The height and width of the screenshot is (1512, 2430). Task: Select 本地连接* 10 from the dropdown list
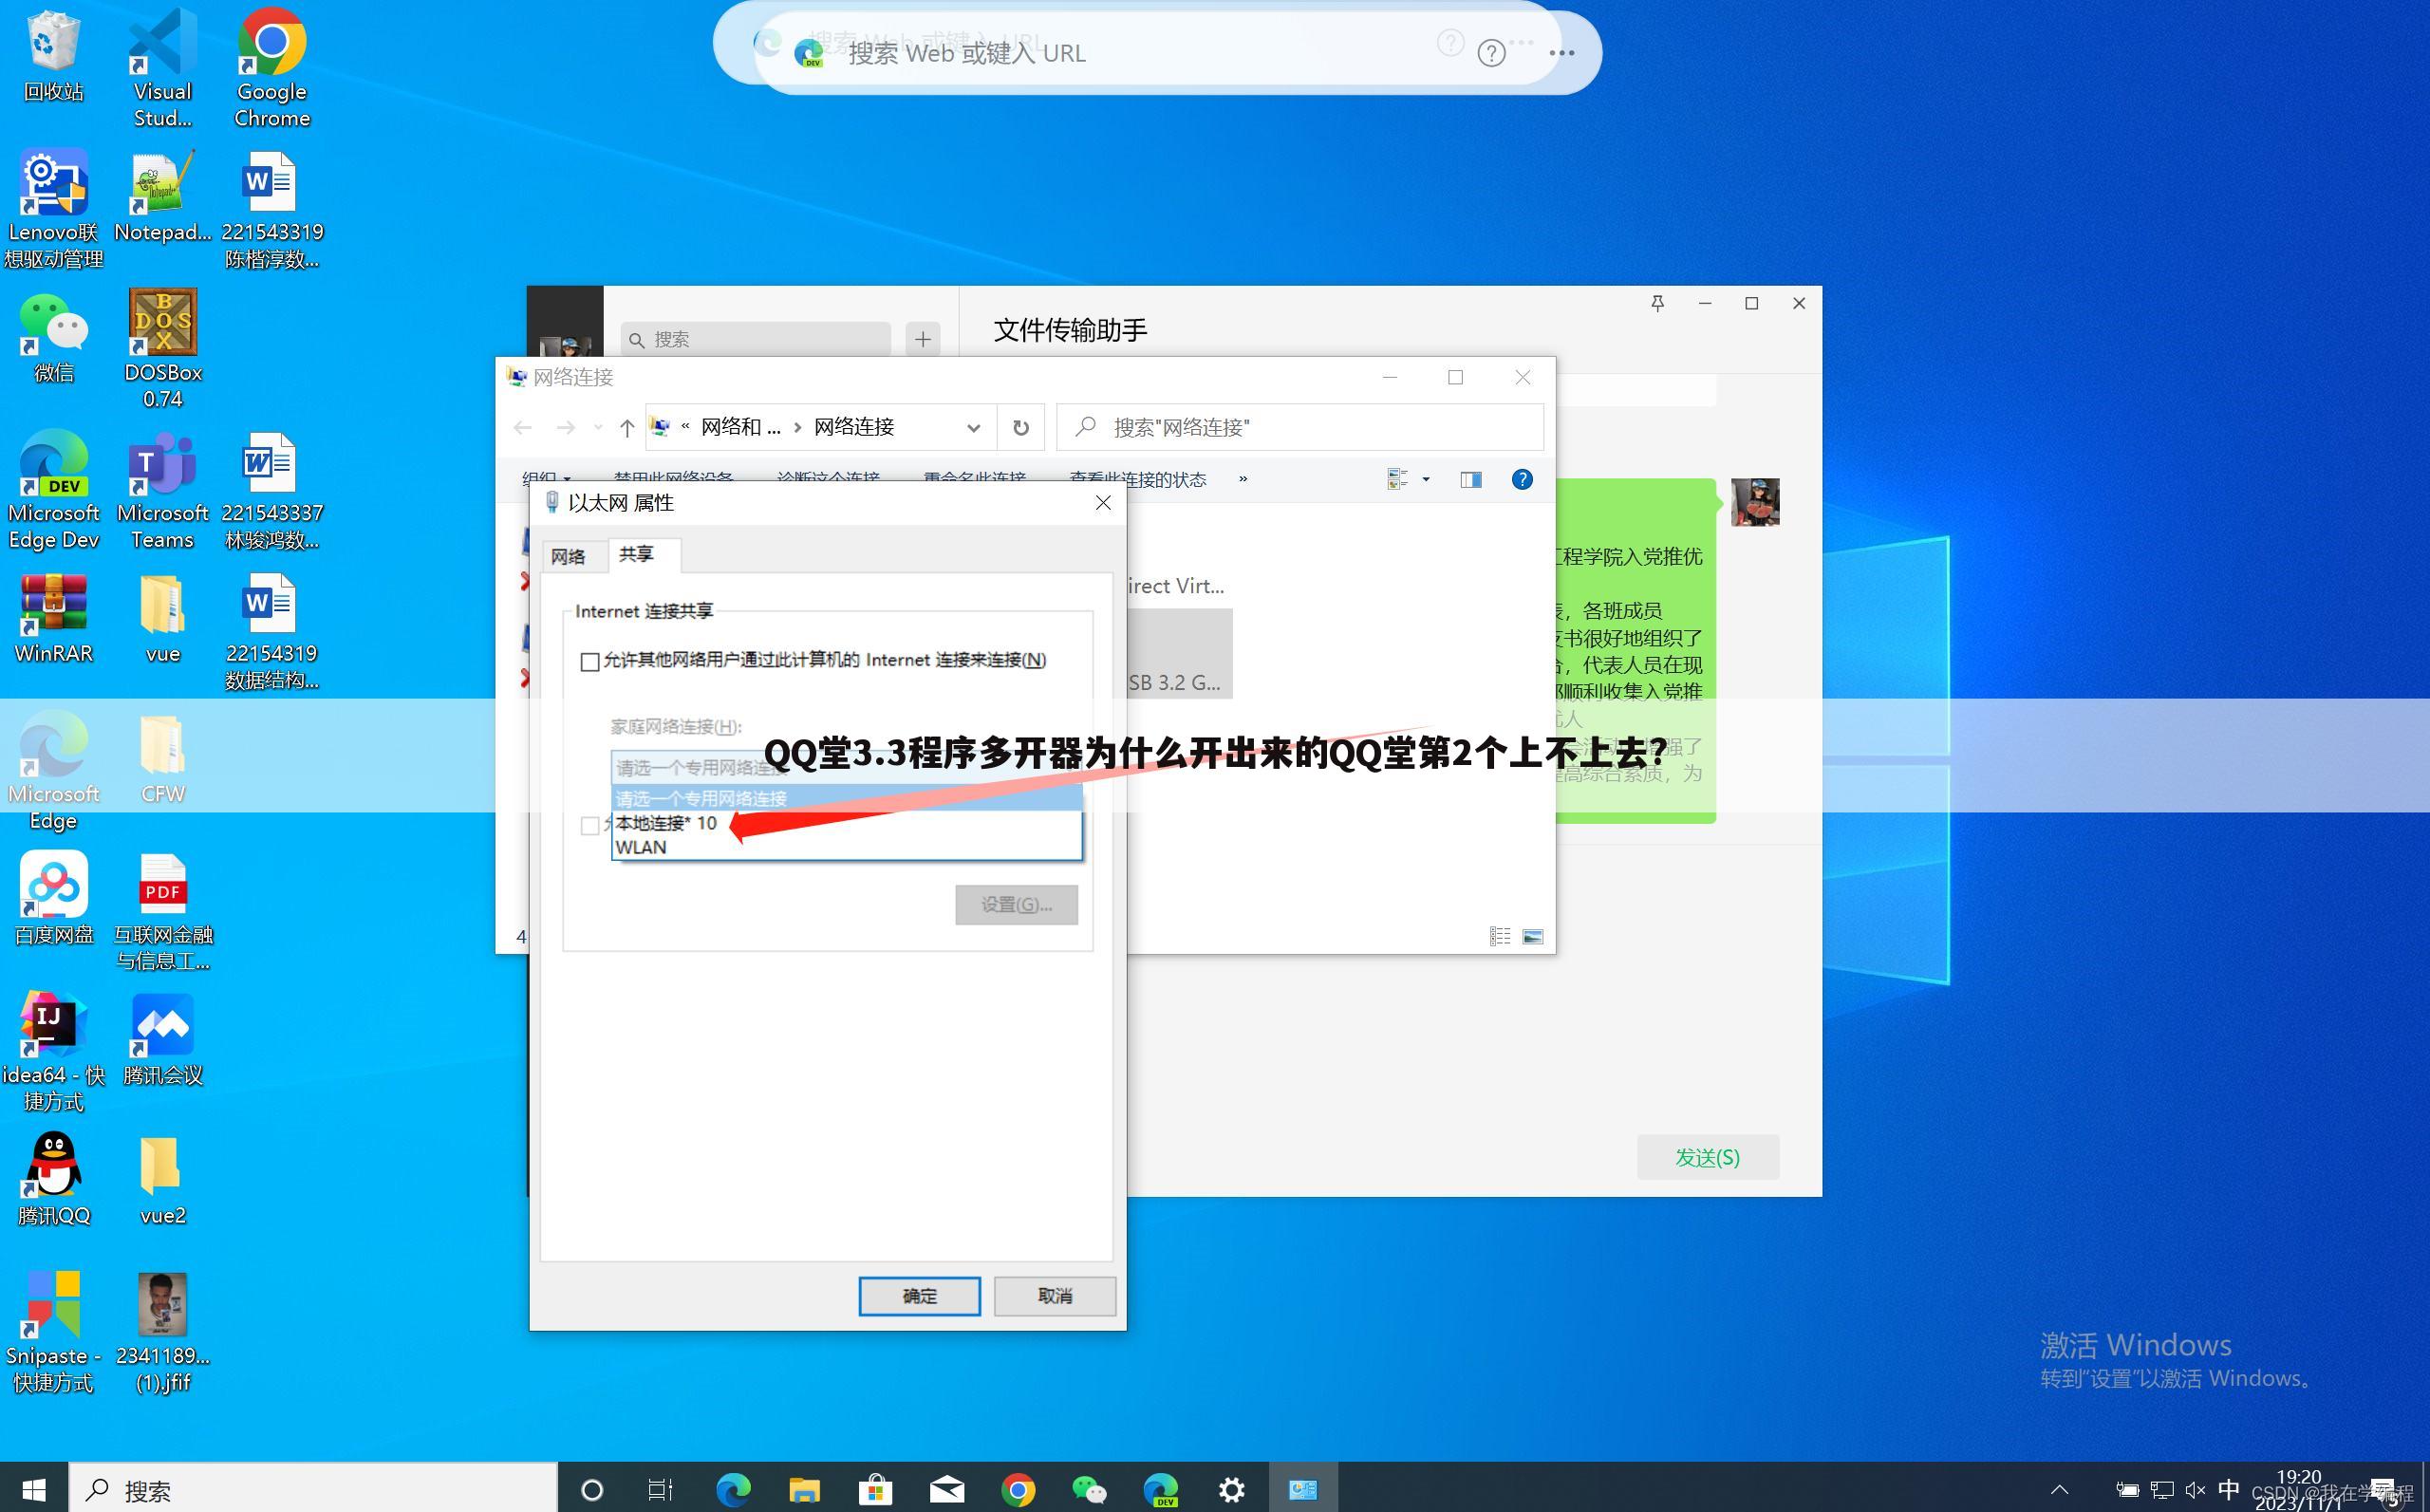point(846,823)
